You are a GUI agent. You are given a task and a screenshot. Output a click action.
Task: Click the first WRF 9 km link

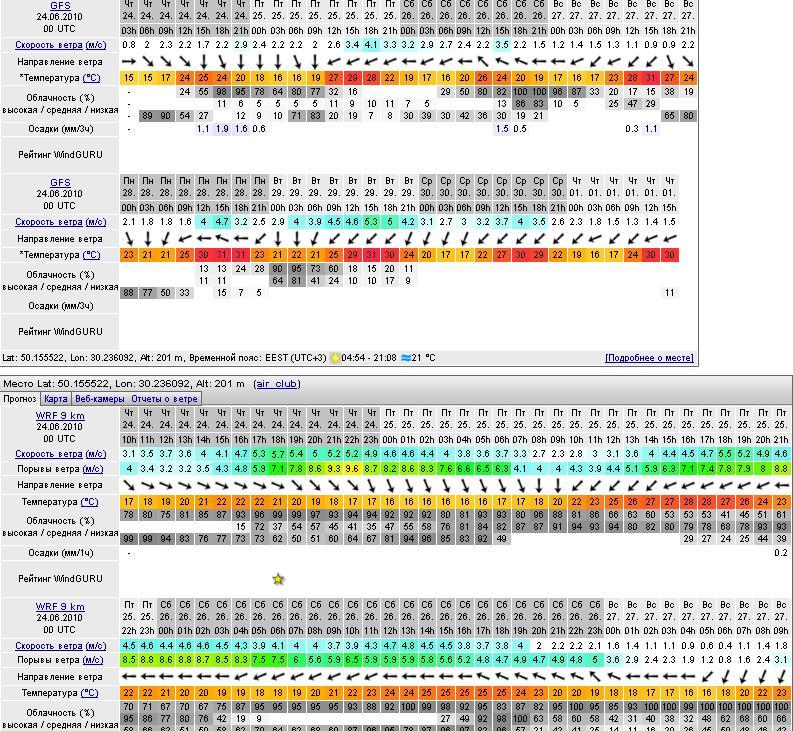[x=60, y=415]
